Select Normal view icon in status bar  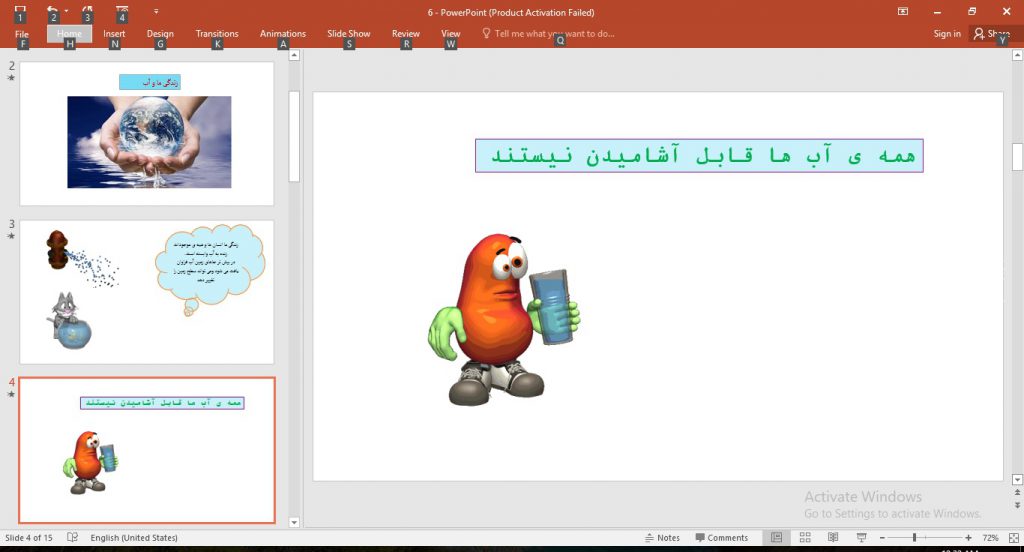(777, 538)
